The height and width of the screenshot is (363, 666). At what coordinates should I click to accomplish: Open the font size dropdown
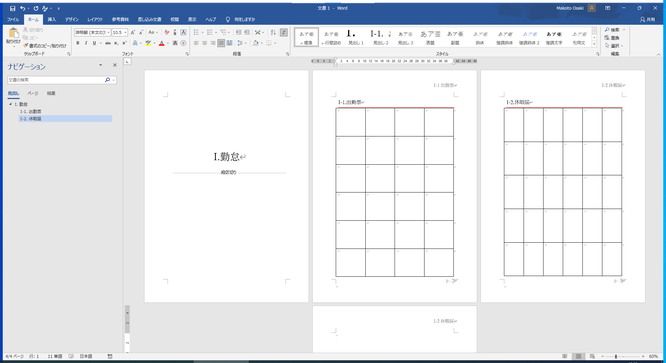point(120,32)
